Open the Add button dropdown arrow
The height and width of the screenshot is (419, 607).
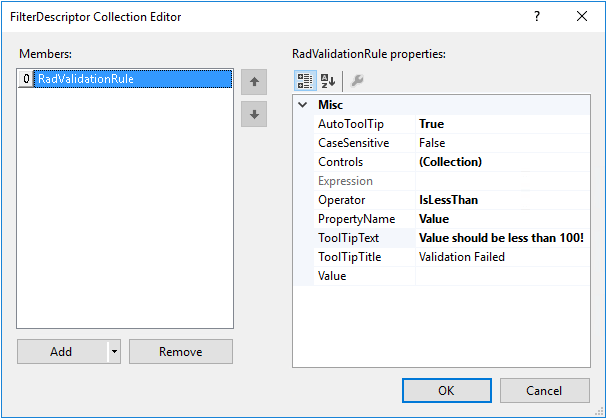pos(114,352)
